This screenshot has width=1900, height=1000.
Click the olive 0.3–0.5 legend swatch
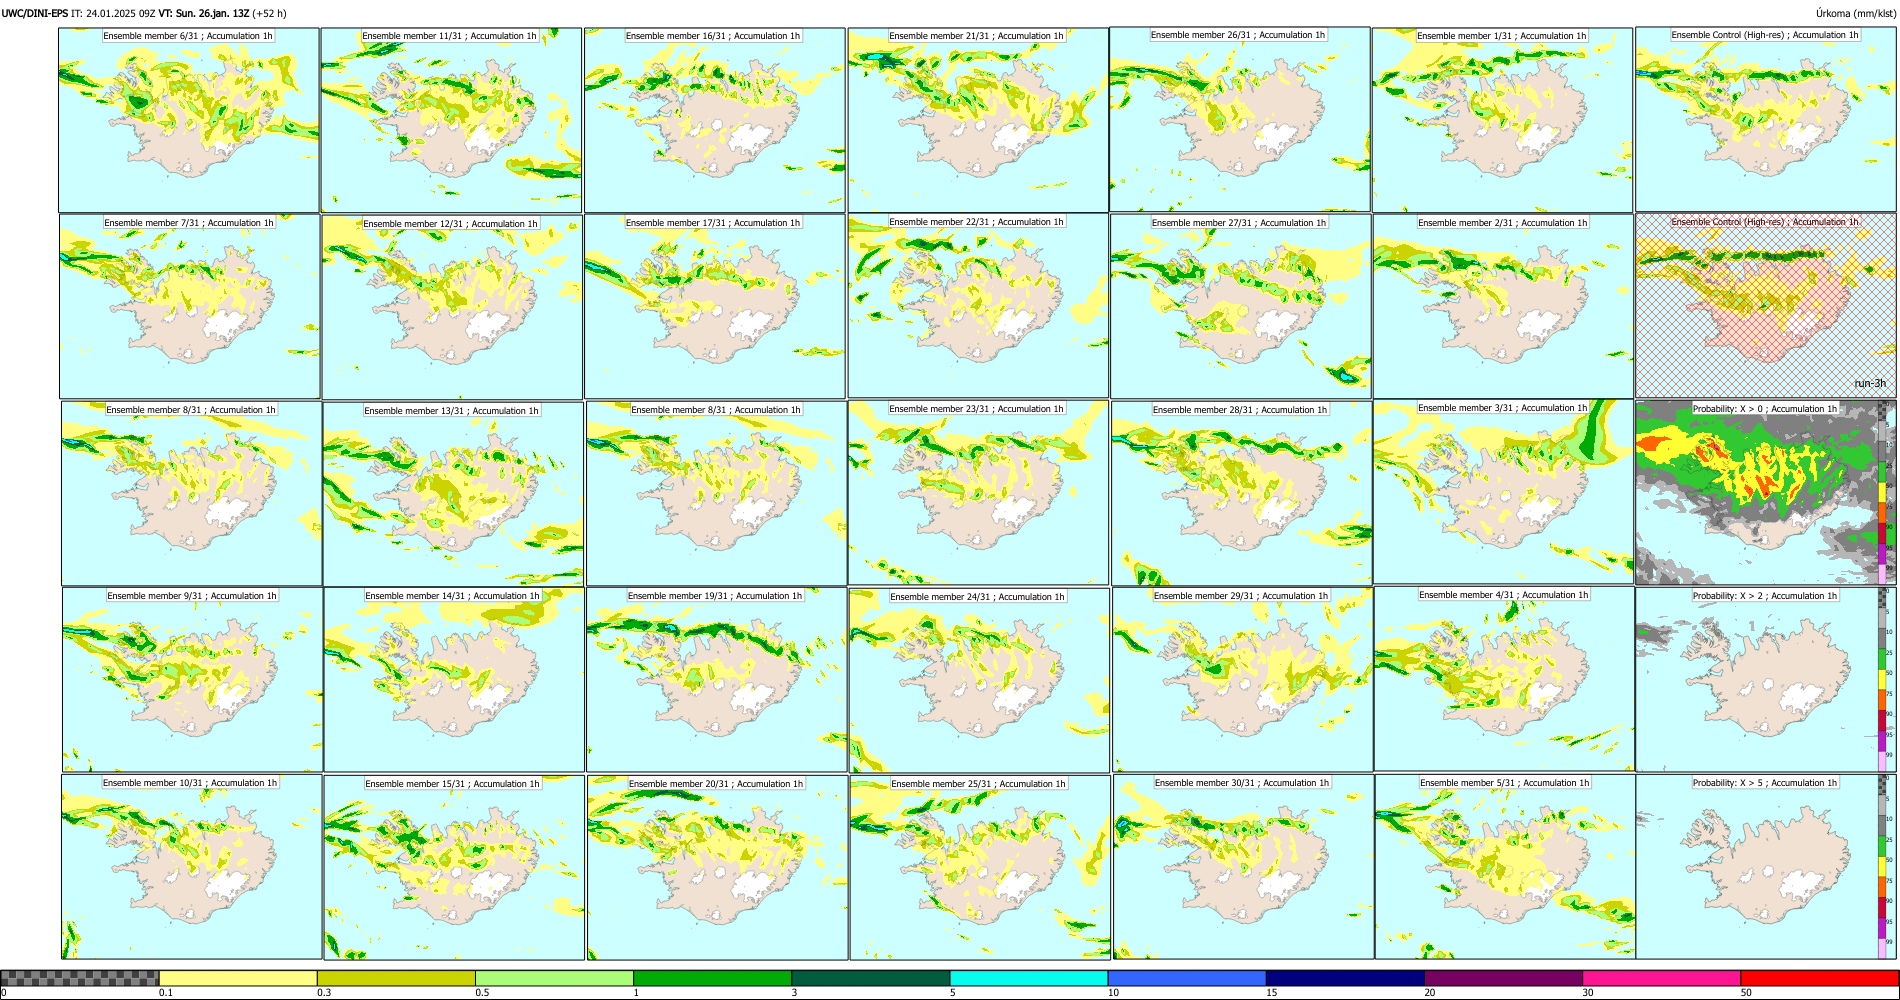(x=396, y=978)
